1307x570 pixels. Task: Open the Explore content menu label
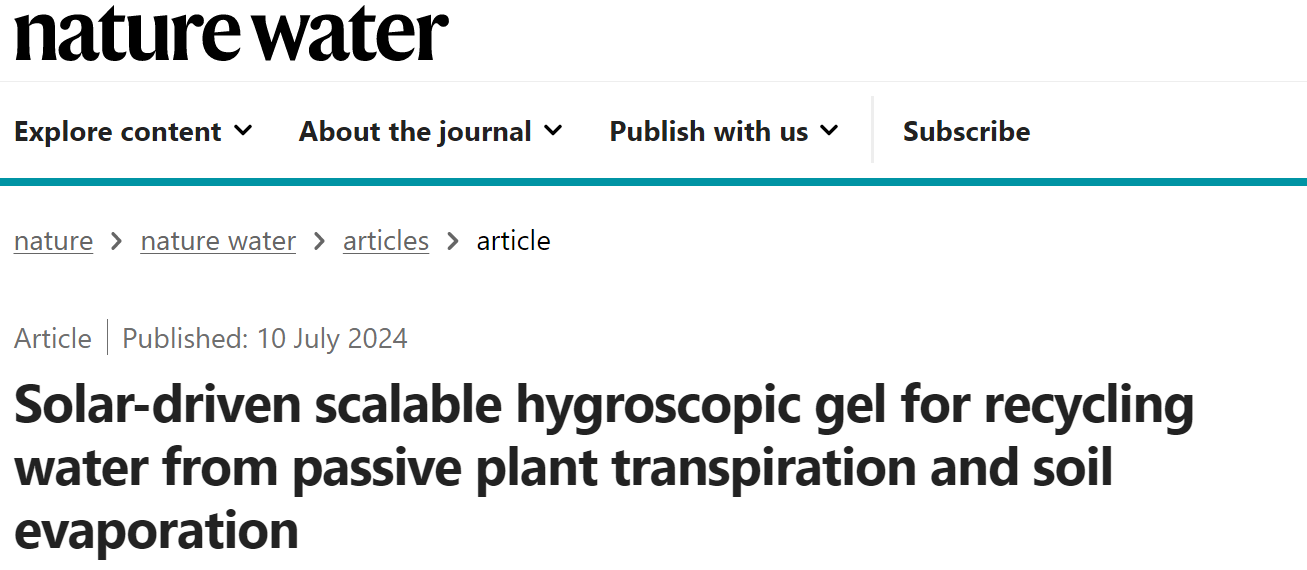click(118, 131)
